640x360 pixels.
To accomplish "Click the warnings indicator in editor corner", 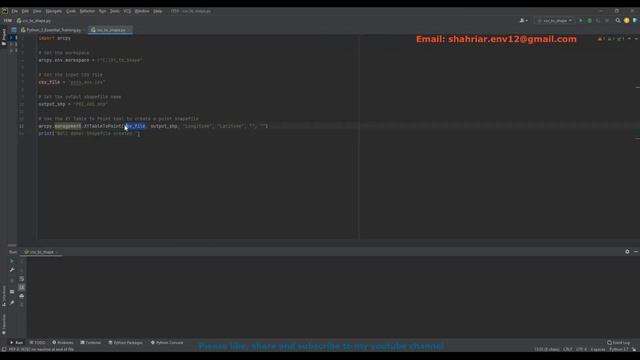I will [x=601, y=39].
